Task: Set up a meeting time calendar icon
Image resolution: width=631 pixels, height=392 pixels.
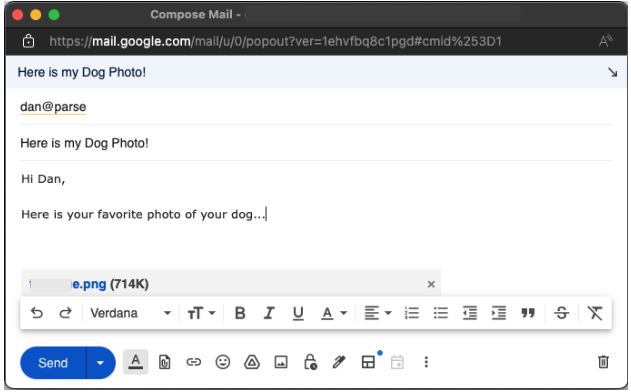Action: click(397, 362)
